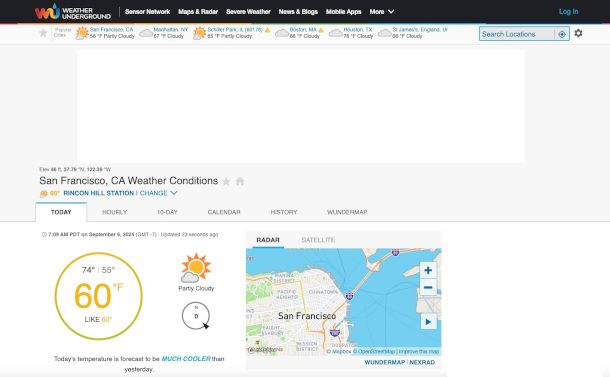610x377 pixels.
Task: Select Manhattan, NY popular city
Action: point(170,30)
